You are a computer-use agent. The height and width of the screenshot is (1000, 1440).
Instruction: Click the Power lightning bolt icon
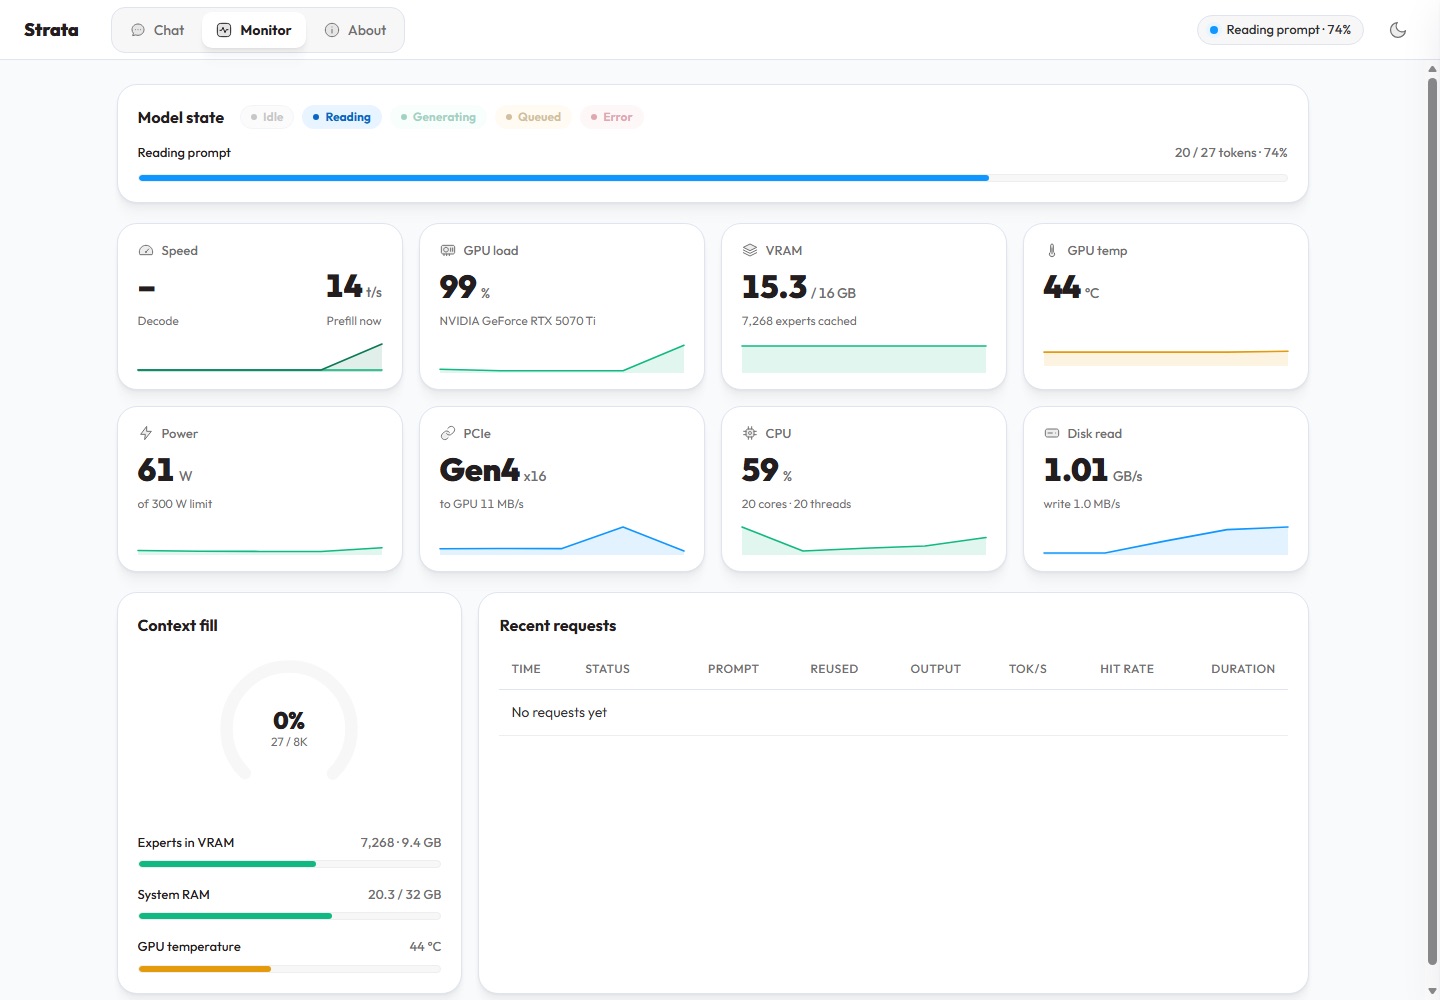pyautogui.click(x=146, y=434)
